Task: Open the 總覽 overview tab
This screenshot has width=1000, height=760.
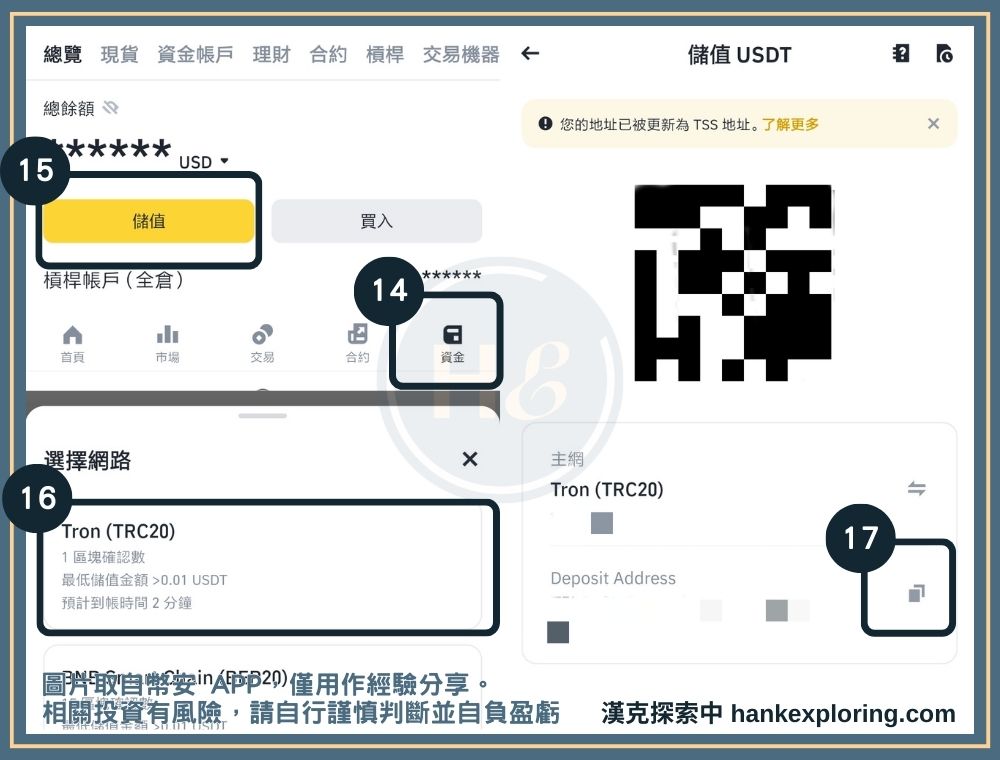Action: [x=62, y=55]
